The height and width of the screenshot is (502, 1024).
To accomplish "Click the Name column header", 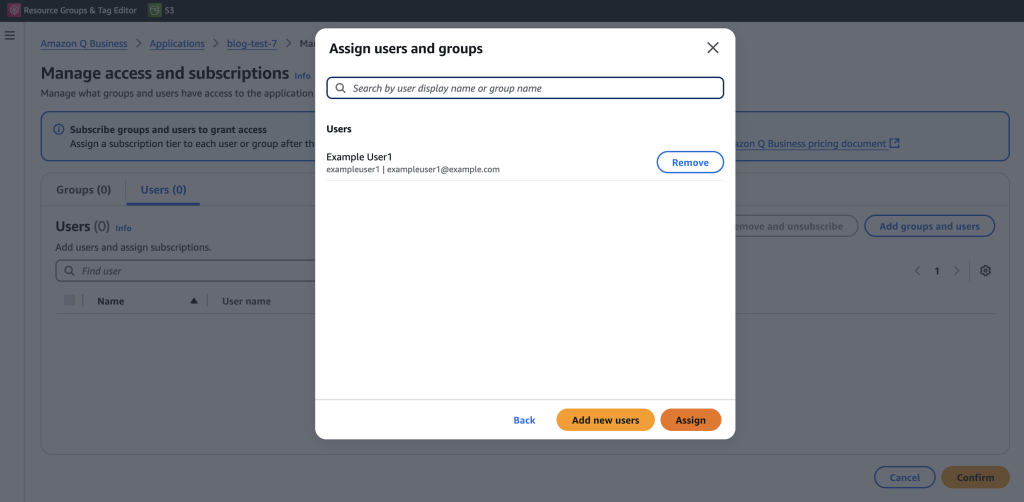I will (x=110, y=301).
